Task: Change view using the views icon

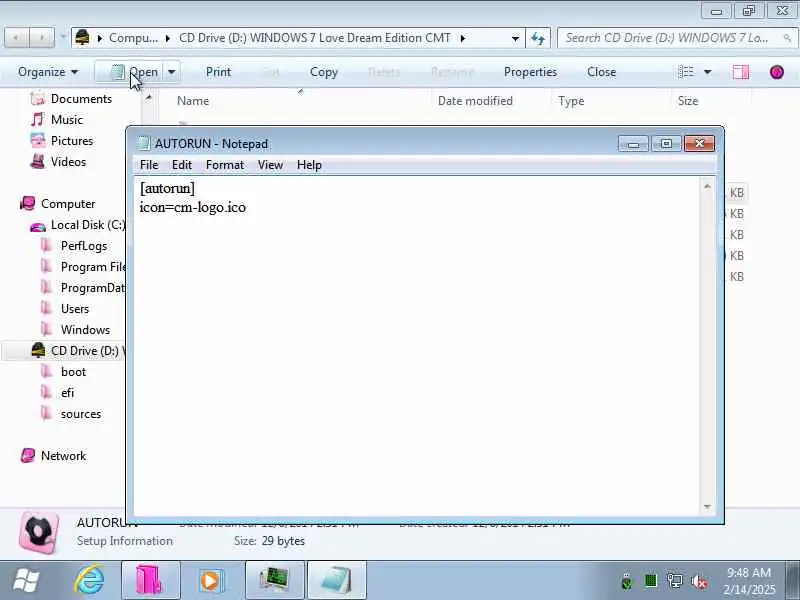Action: point(686,72)
